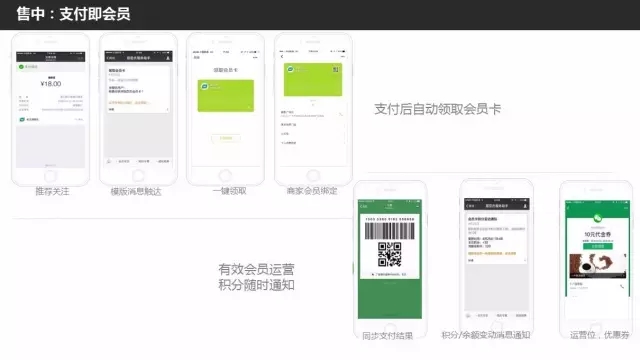Image resolution: width=640 pixels, height=360 pixels.
Task: Click merchant logo on 一键领取 green card
Action: (204, 86)
